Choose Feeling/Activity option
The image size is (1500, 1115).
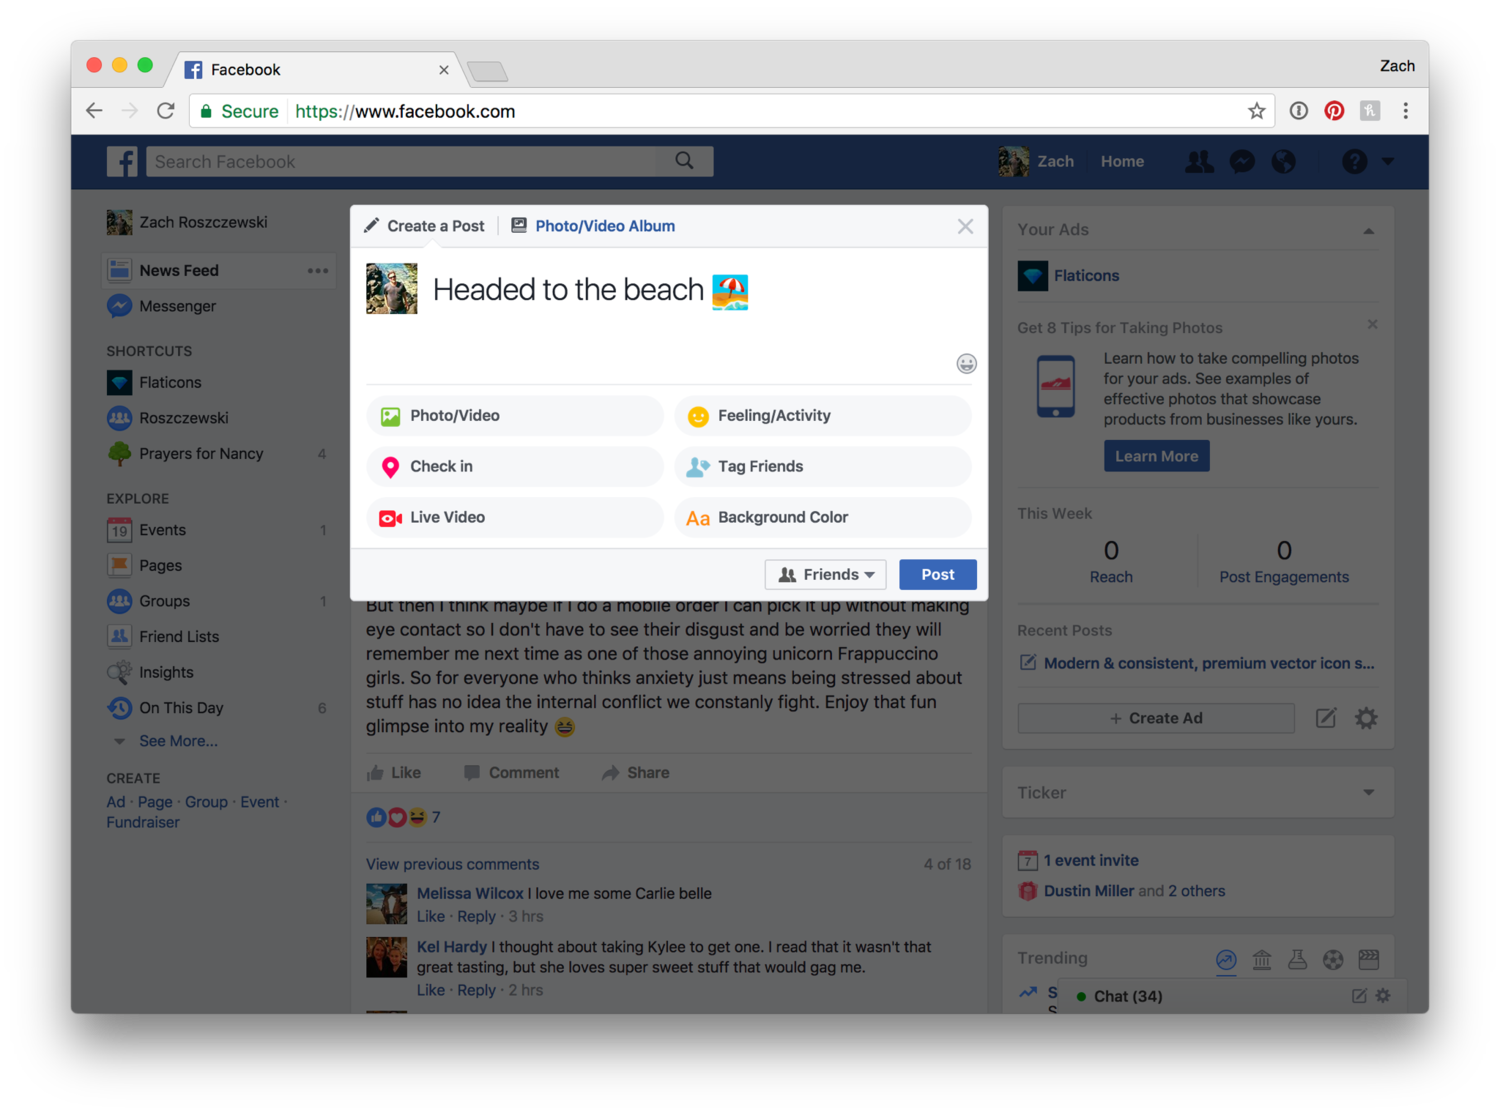coord(823,416)
